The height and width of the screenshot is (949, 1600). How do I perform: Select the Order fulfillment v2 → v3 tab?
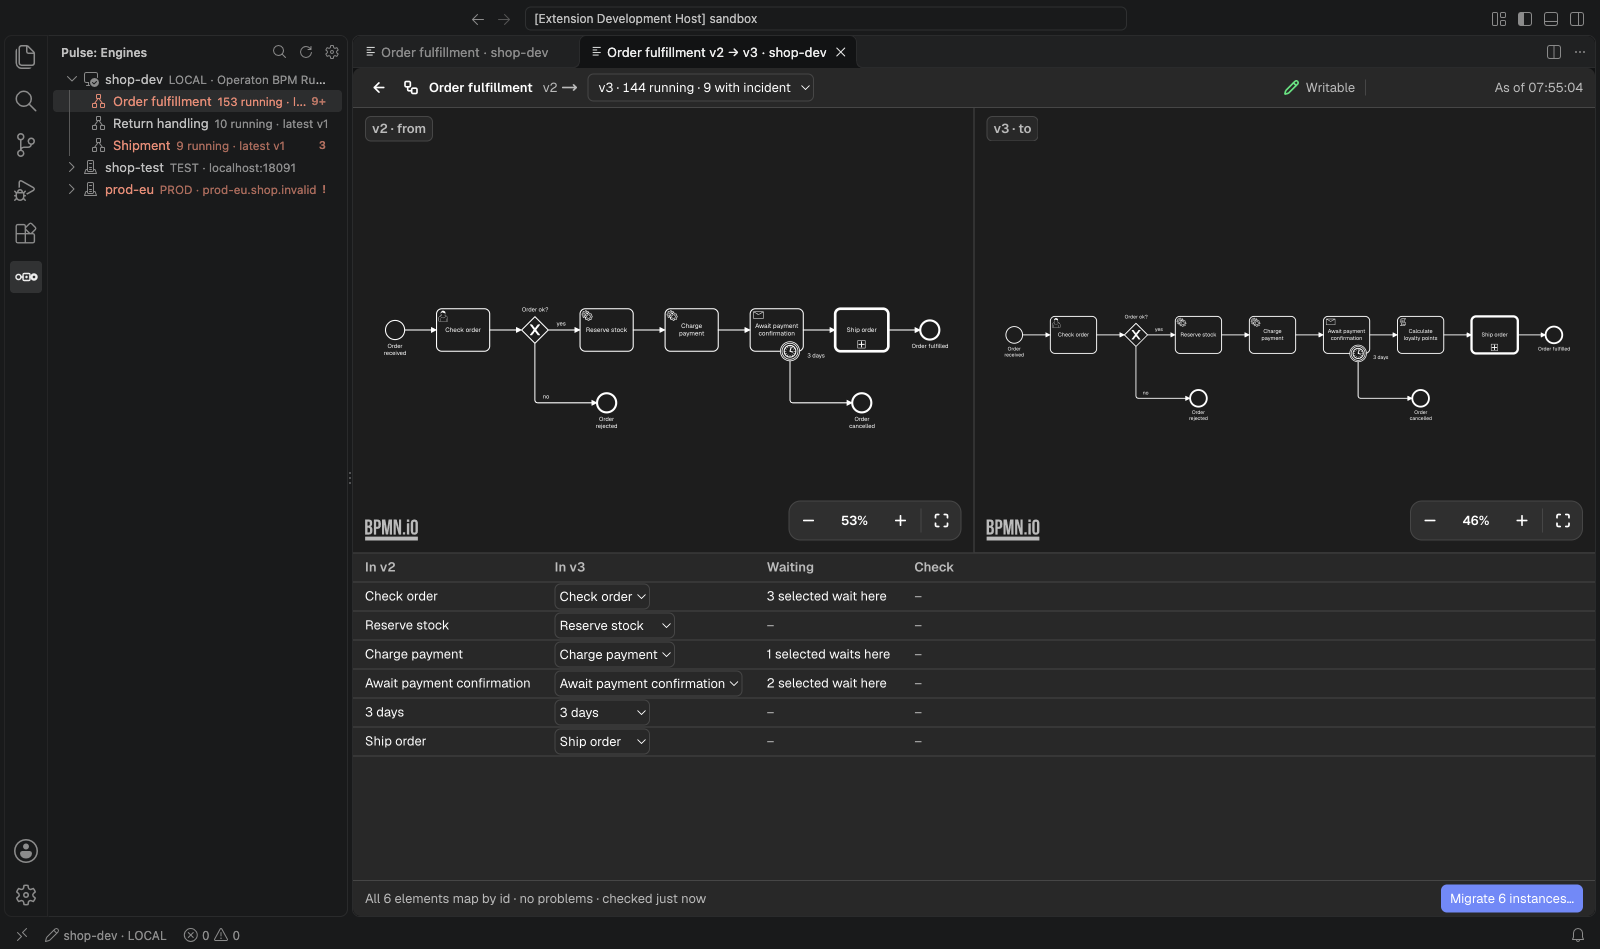click(x=716, y=52)
